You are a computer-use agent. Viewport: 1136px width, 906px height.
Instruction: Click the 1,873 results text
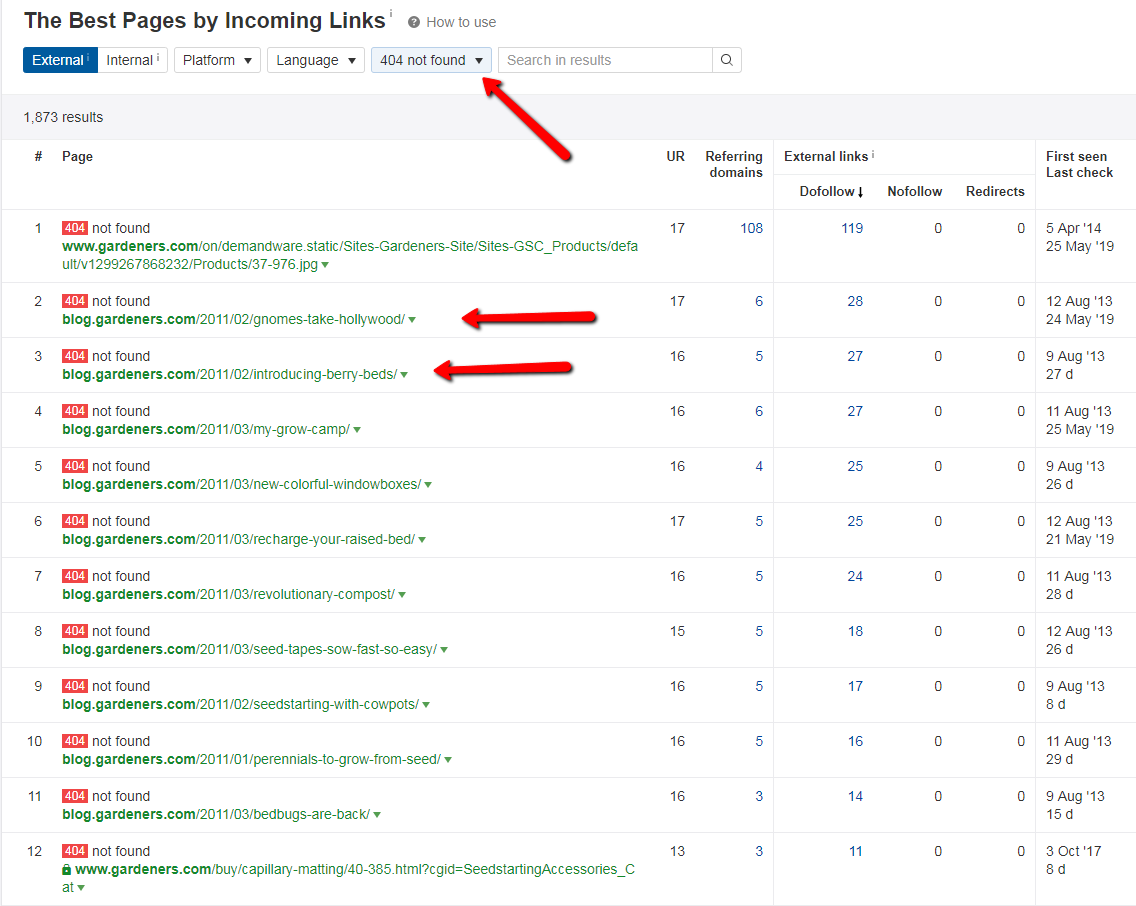63,117
